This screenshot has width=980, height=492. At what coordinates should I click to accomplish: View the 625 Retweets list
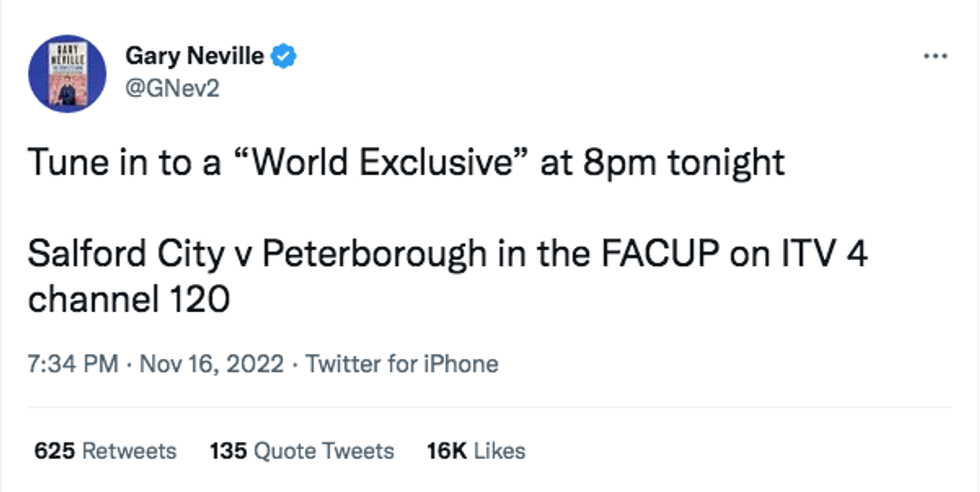(106, 451)
